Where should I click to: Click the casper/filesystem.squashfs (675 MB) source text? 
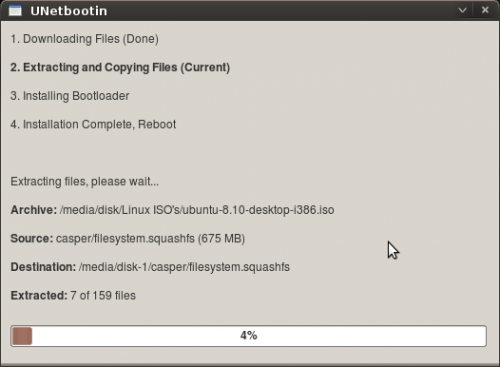[x=150, y=239]
